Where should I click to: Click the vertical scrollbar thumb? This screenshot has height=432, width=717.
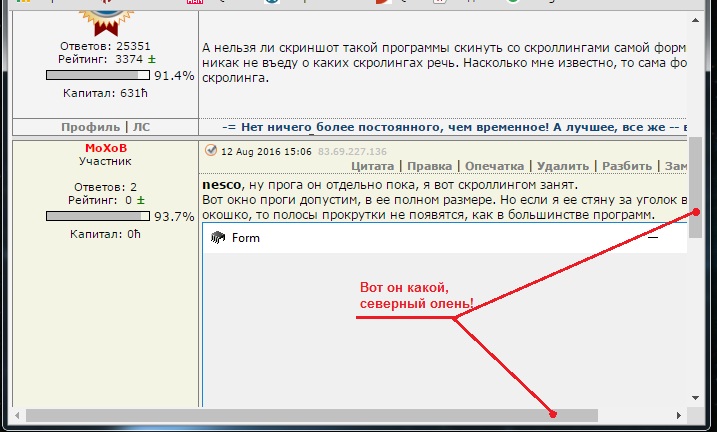pos(695,187)
